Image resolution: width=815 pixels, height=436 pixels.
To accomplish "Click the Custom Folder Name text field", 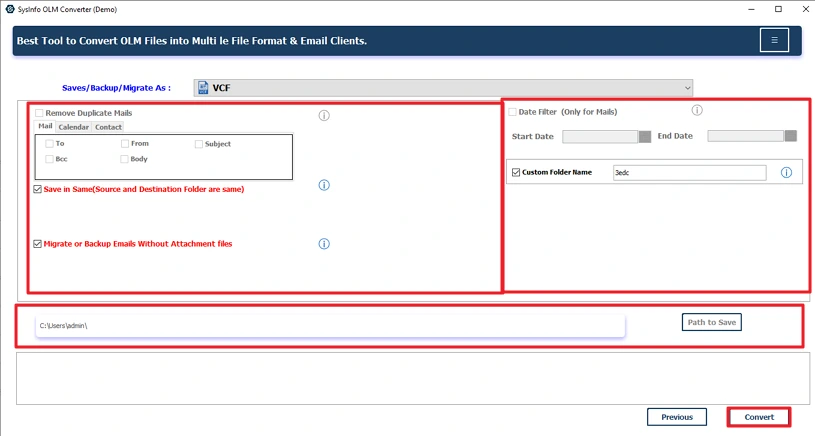I will pos(689,173).
